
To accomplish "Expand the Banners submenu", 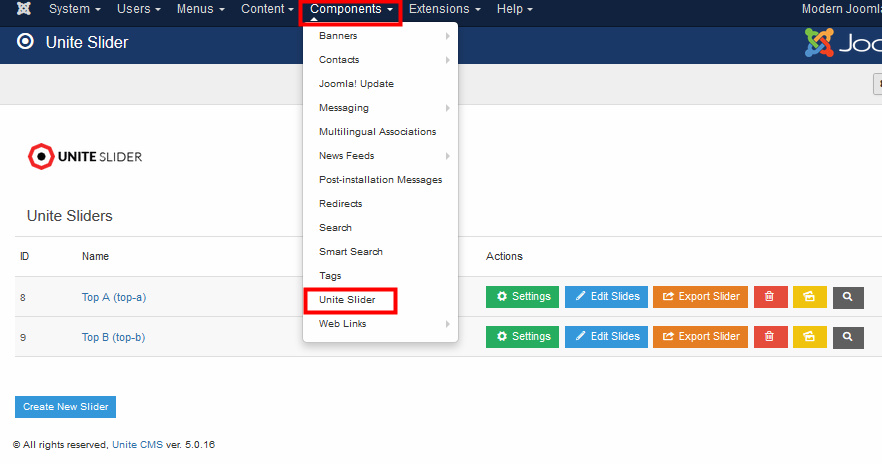I will (380, 35).
